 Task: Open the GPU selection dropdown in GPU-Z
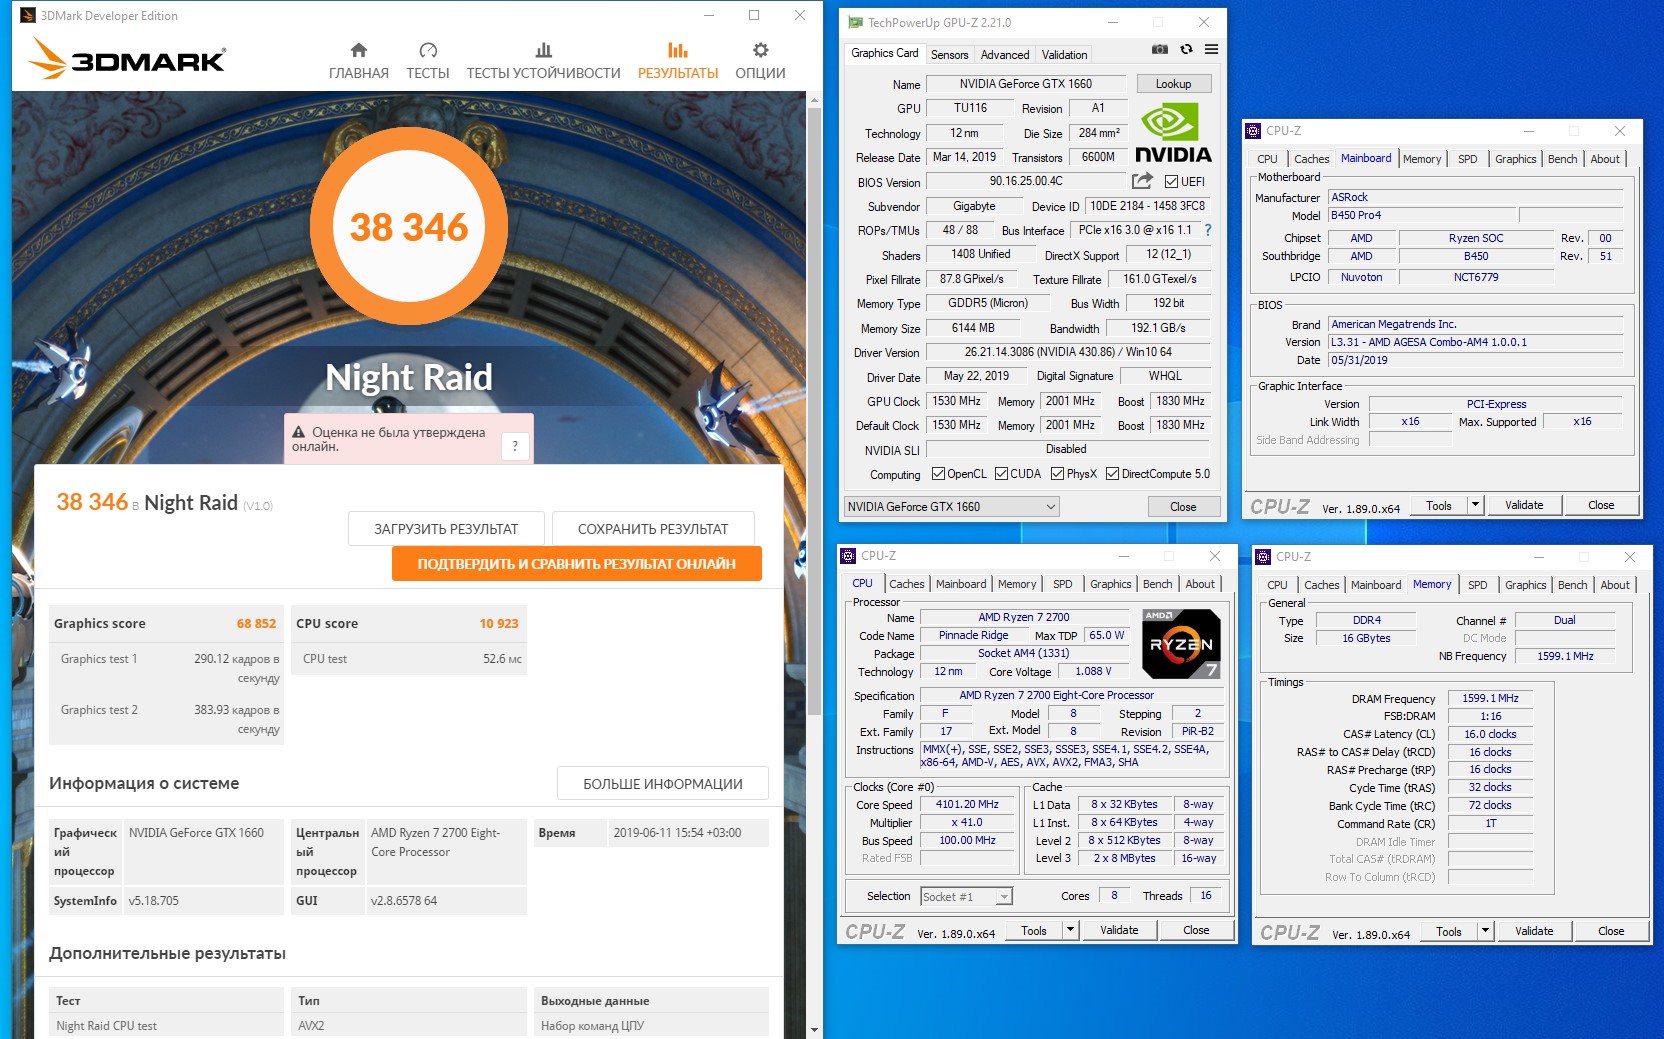click(952, 507)
